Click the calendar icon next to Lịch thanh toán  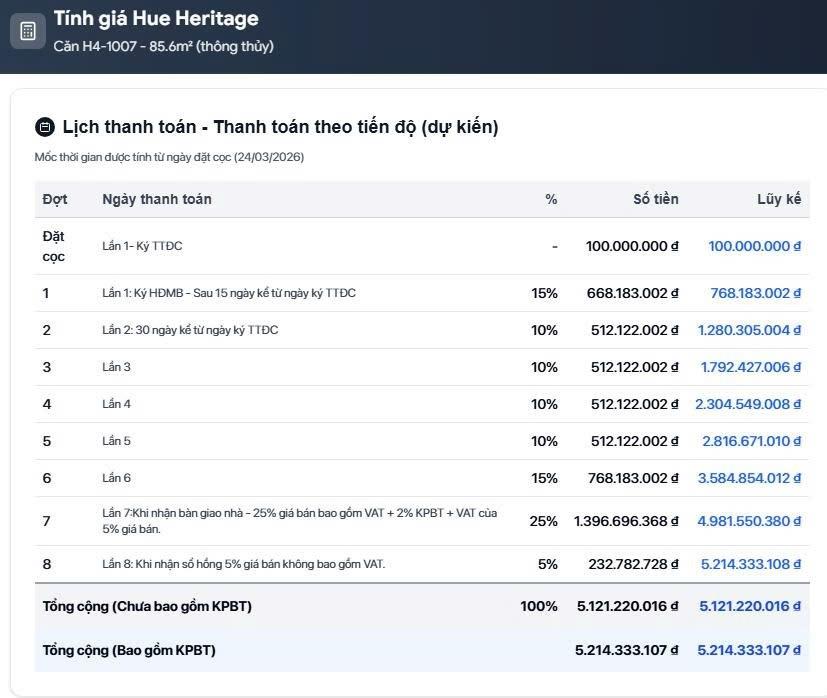point(44,127)
